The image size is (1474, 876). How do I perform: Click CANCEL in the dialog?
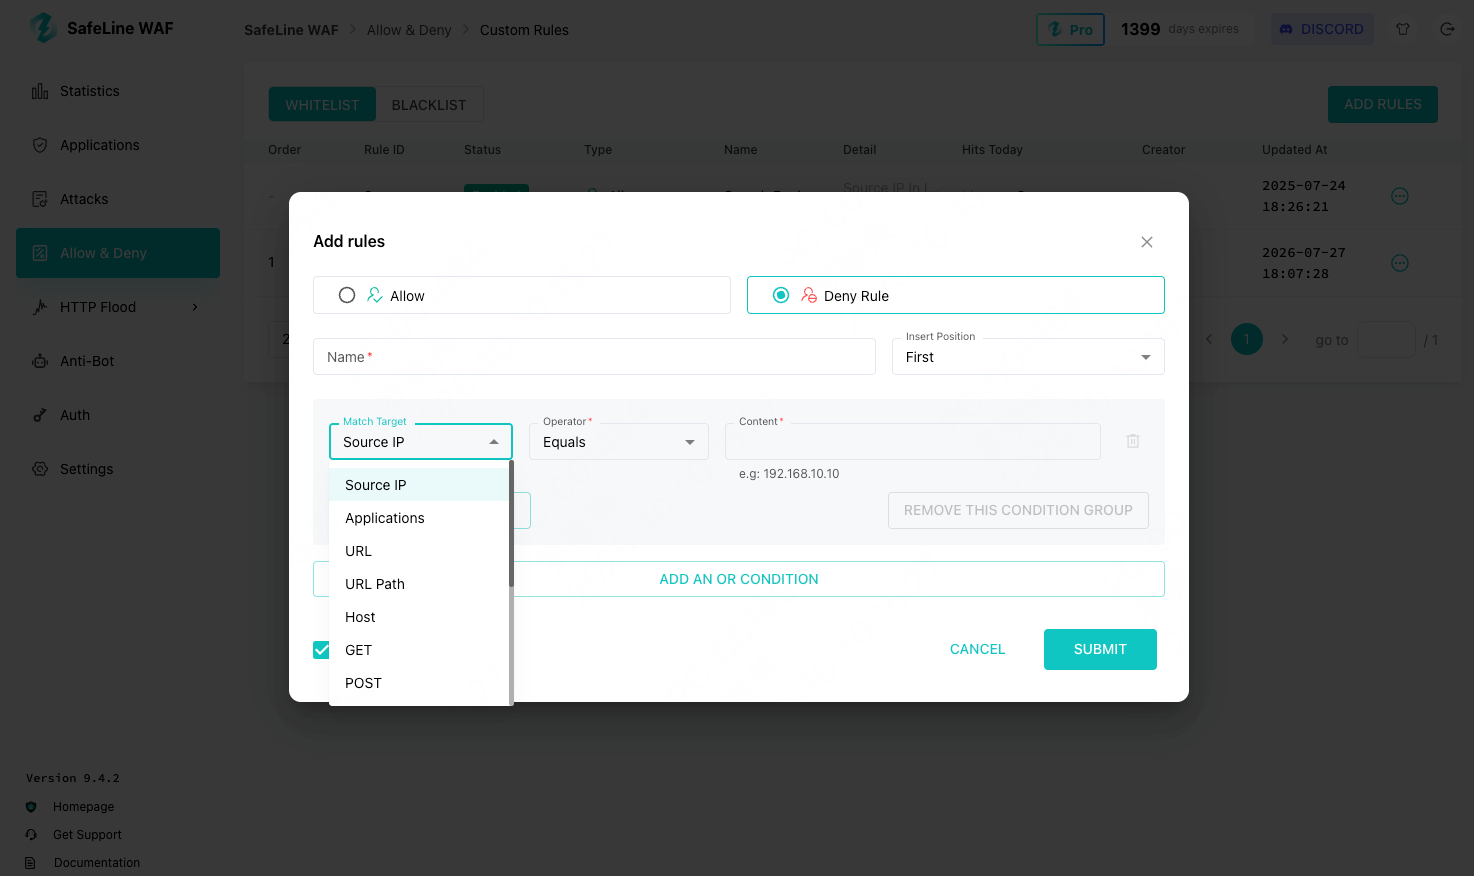[977, 649]
